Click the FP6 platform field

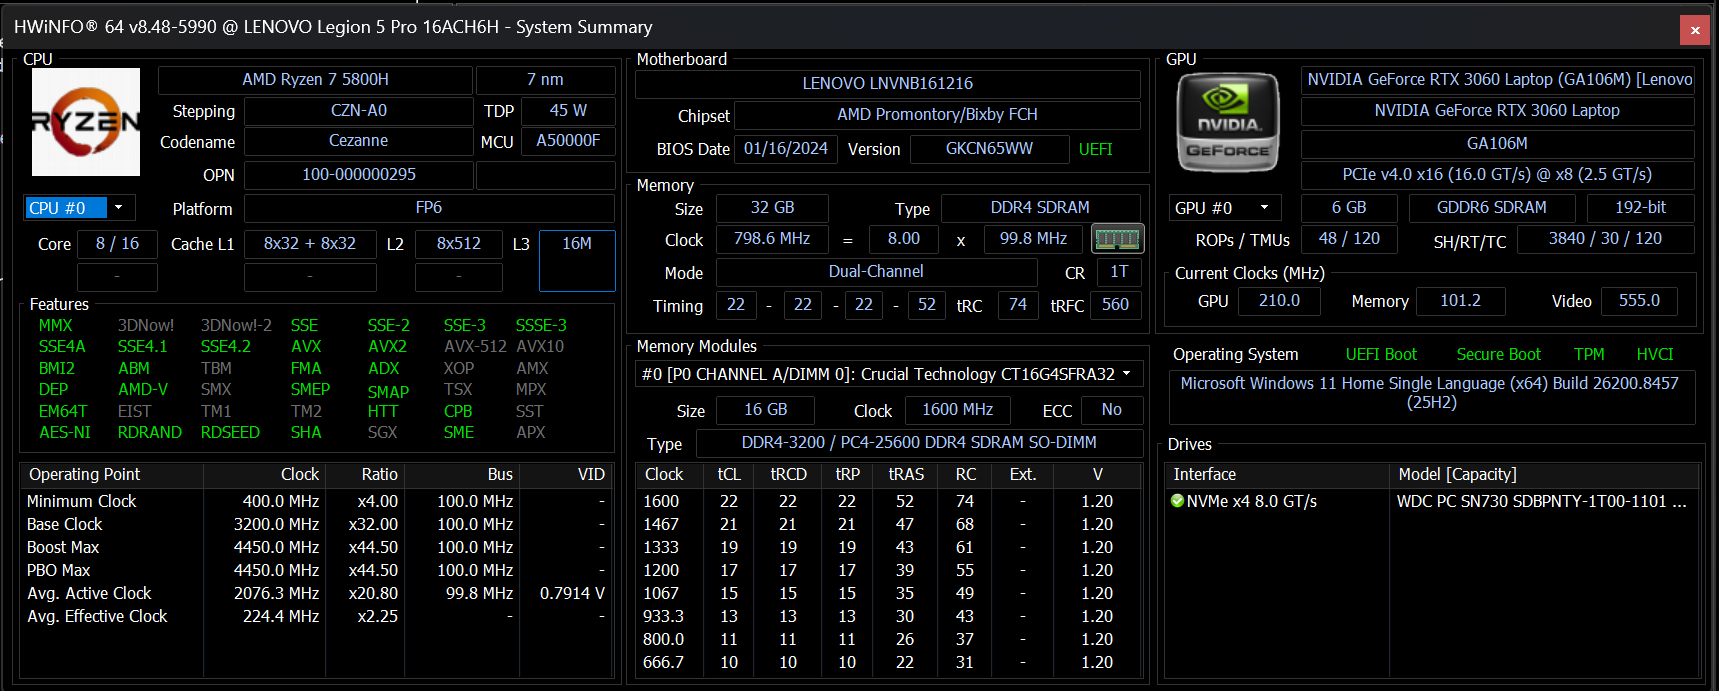[x=429, y=208]
